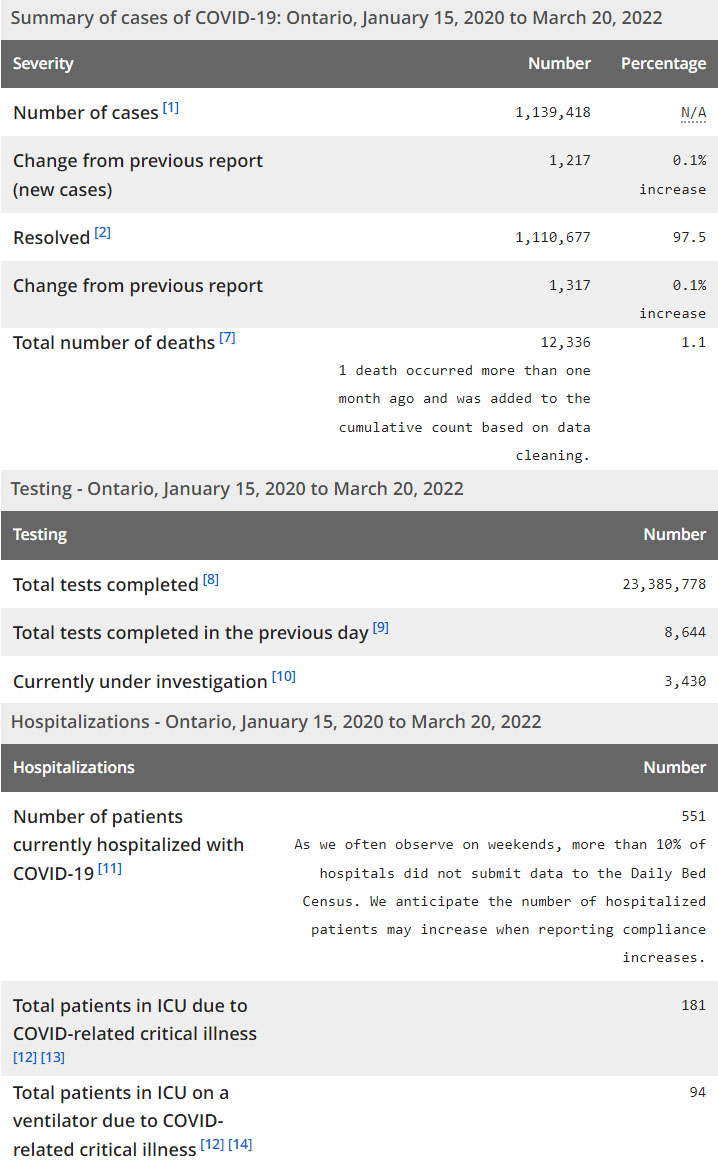Select the total tests value 23,385,778
The image size is (718, 1160).
coord(664,585)
